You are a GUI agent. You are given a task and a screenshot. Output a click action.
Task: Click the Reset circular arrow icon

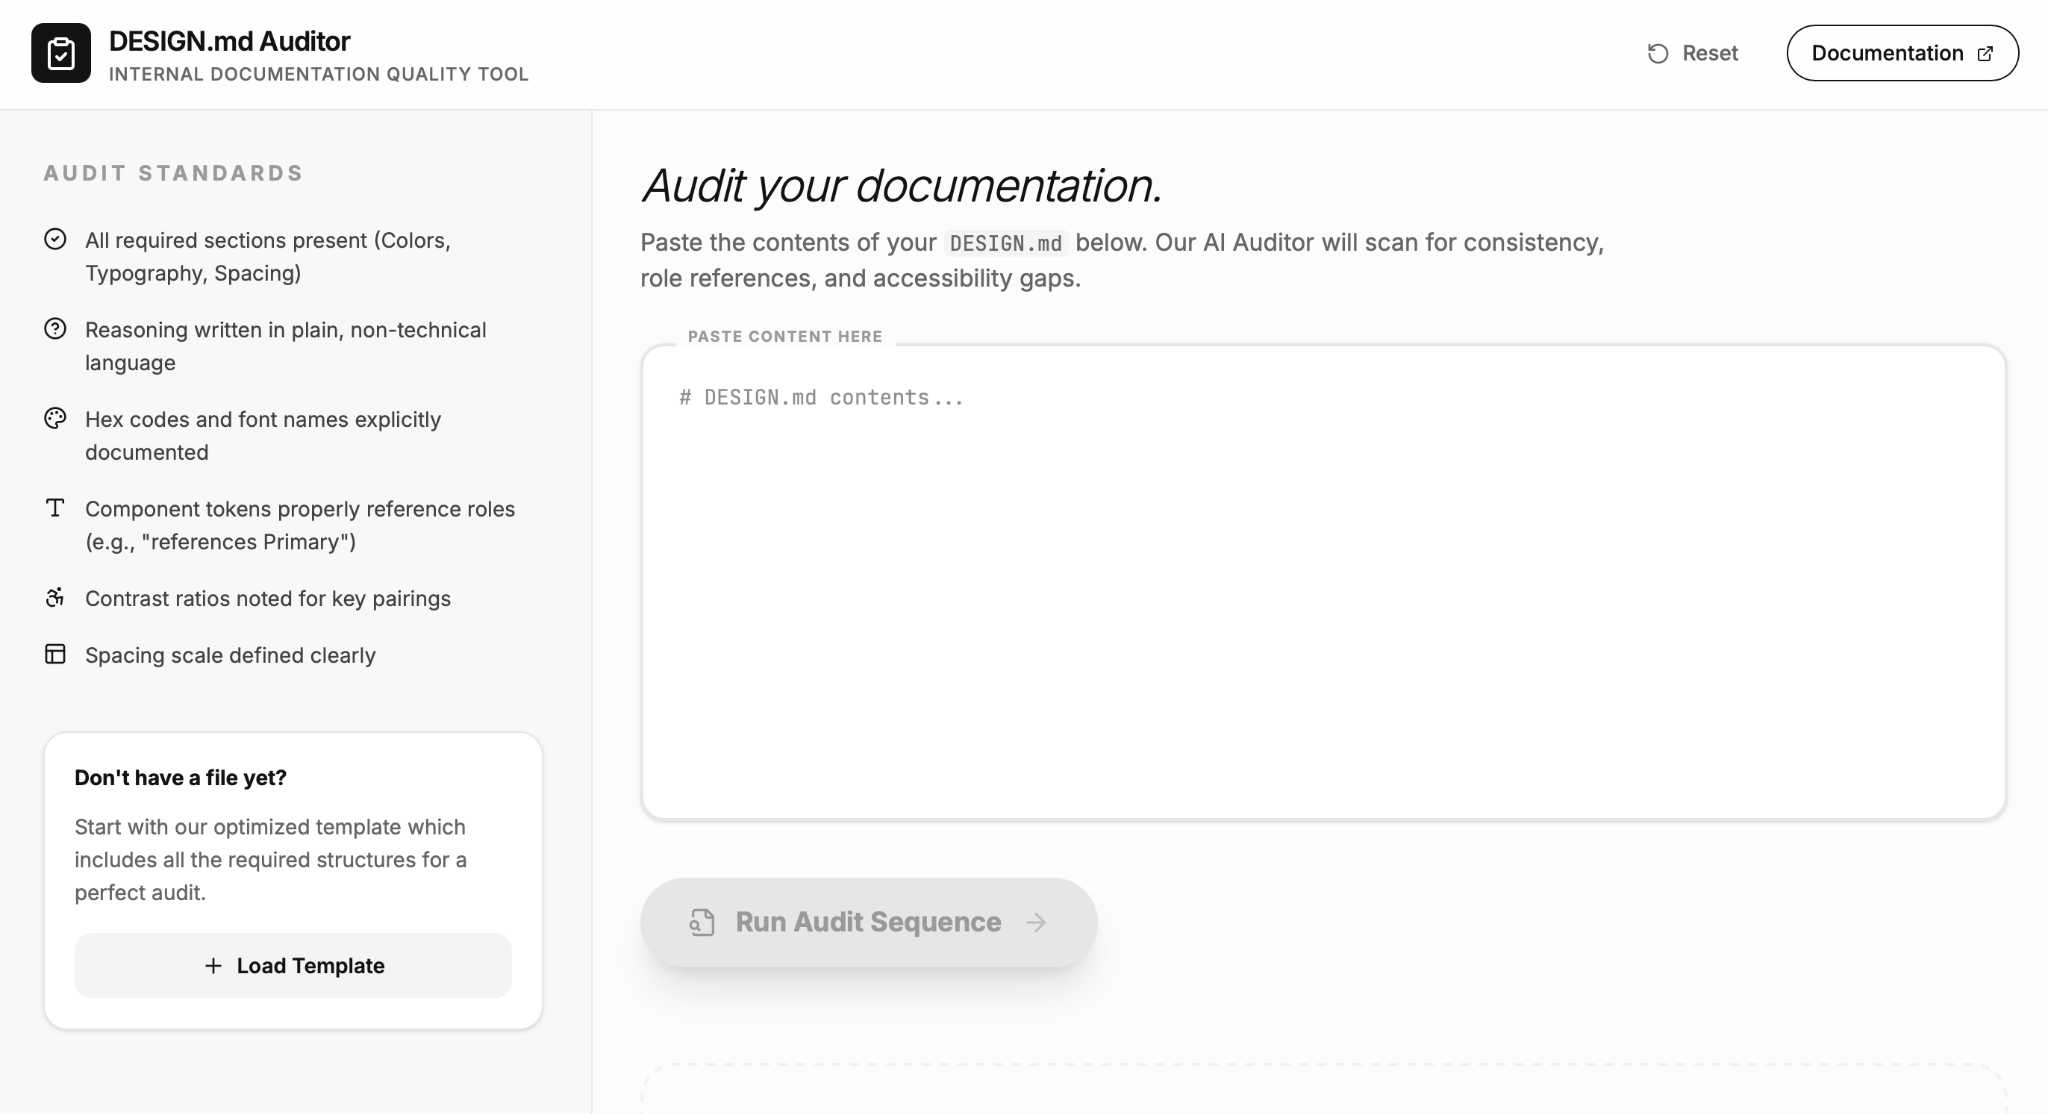(x=1658, y=53)
